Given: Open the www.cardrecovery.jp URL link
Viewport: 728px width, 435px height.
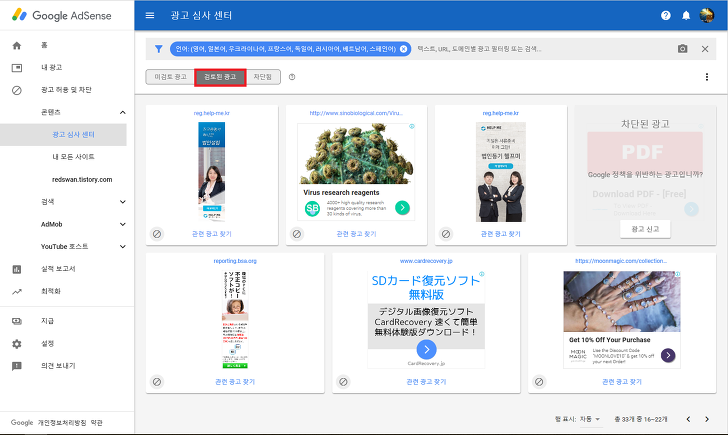Looking at the screenshot, I should [x=426, y=261].
